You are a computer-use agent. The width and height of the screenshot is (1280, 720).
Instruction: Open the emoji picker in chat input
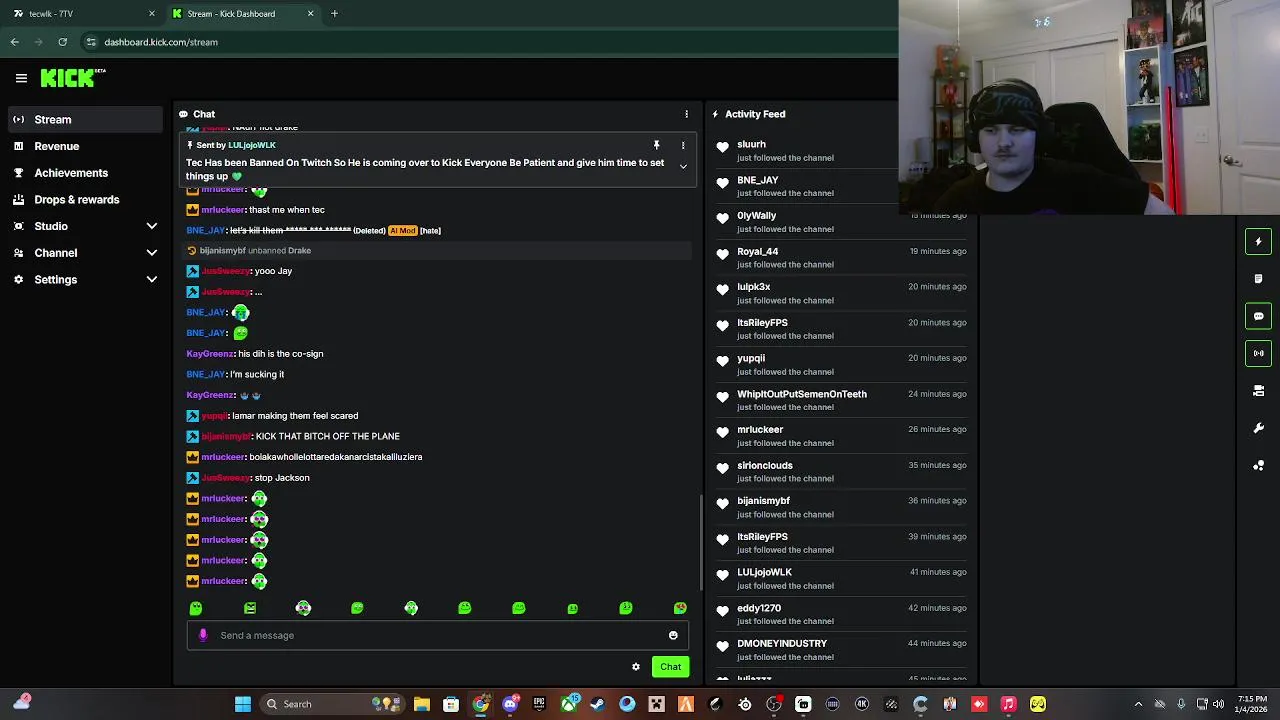pos(673,635)
